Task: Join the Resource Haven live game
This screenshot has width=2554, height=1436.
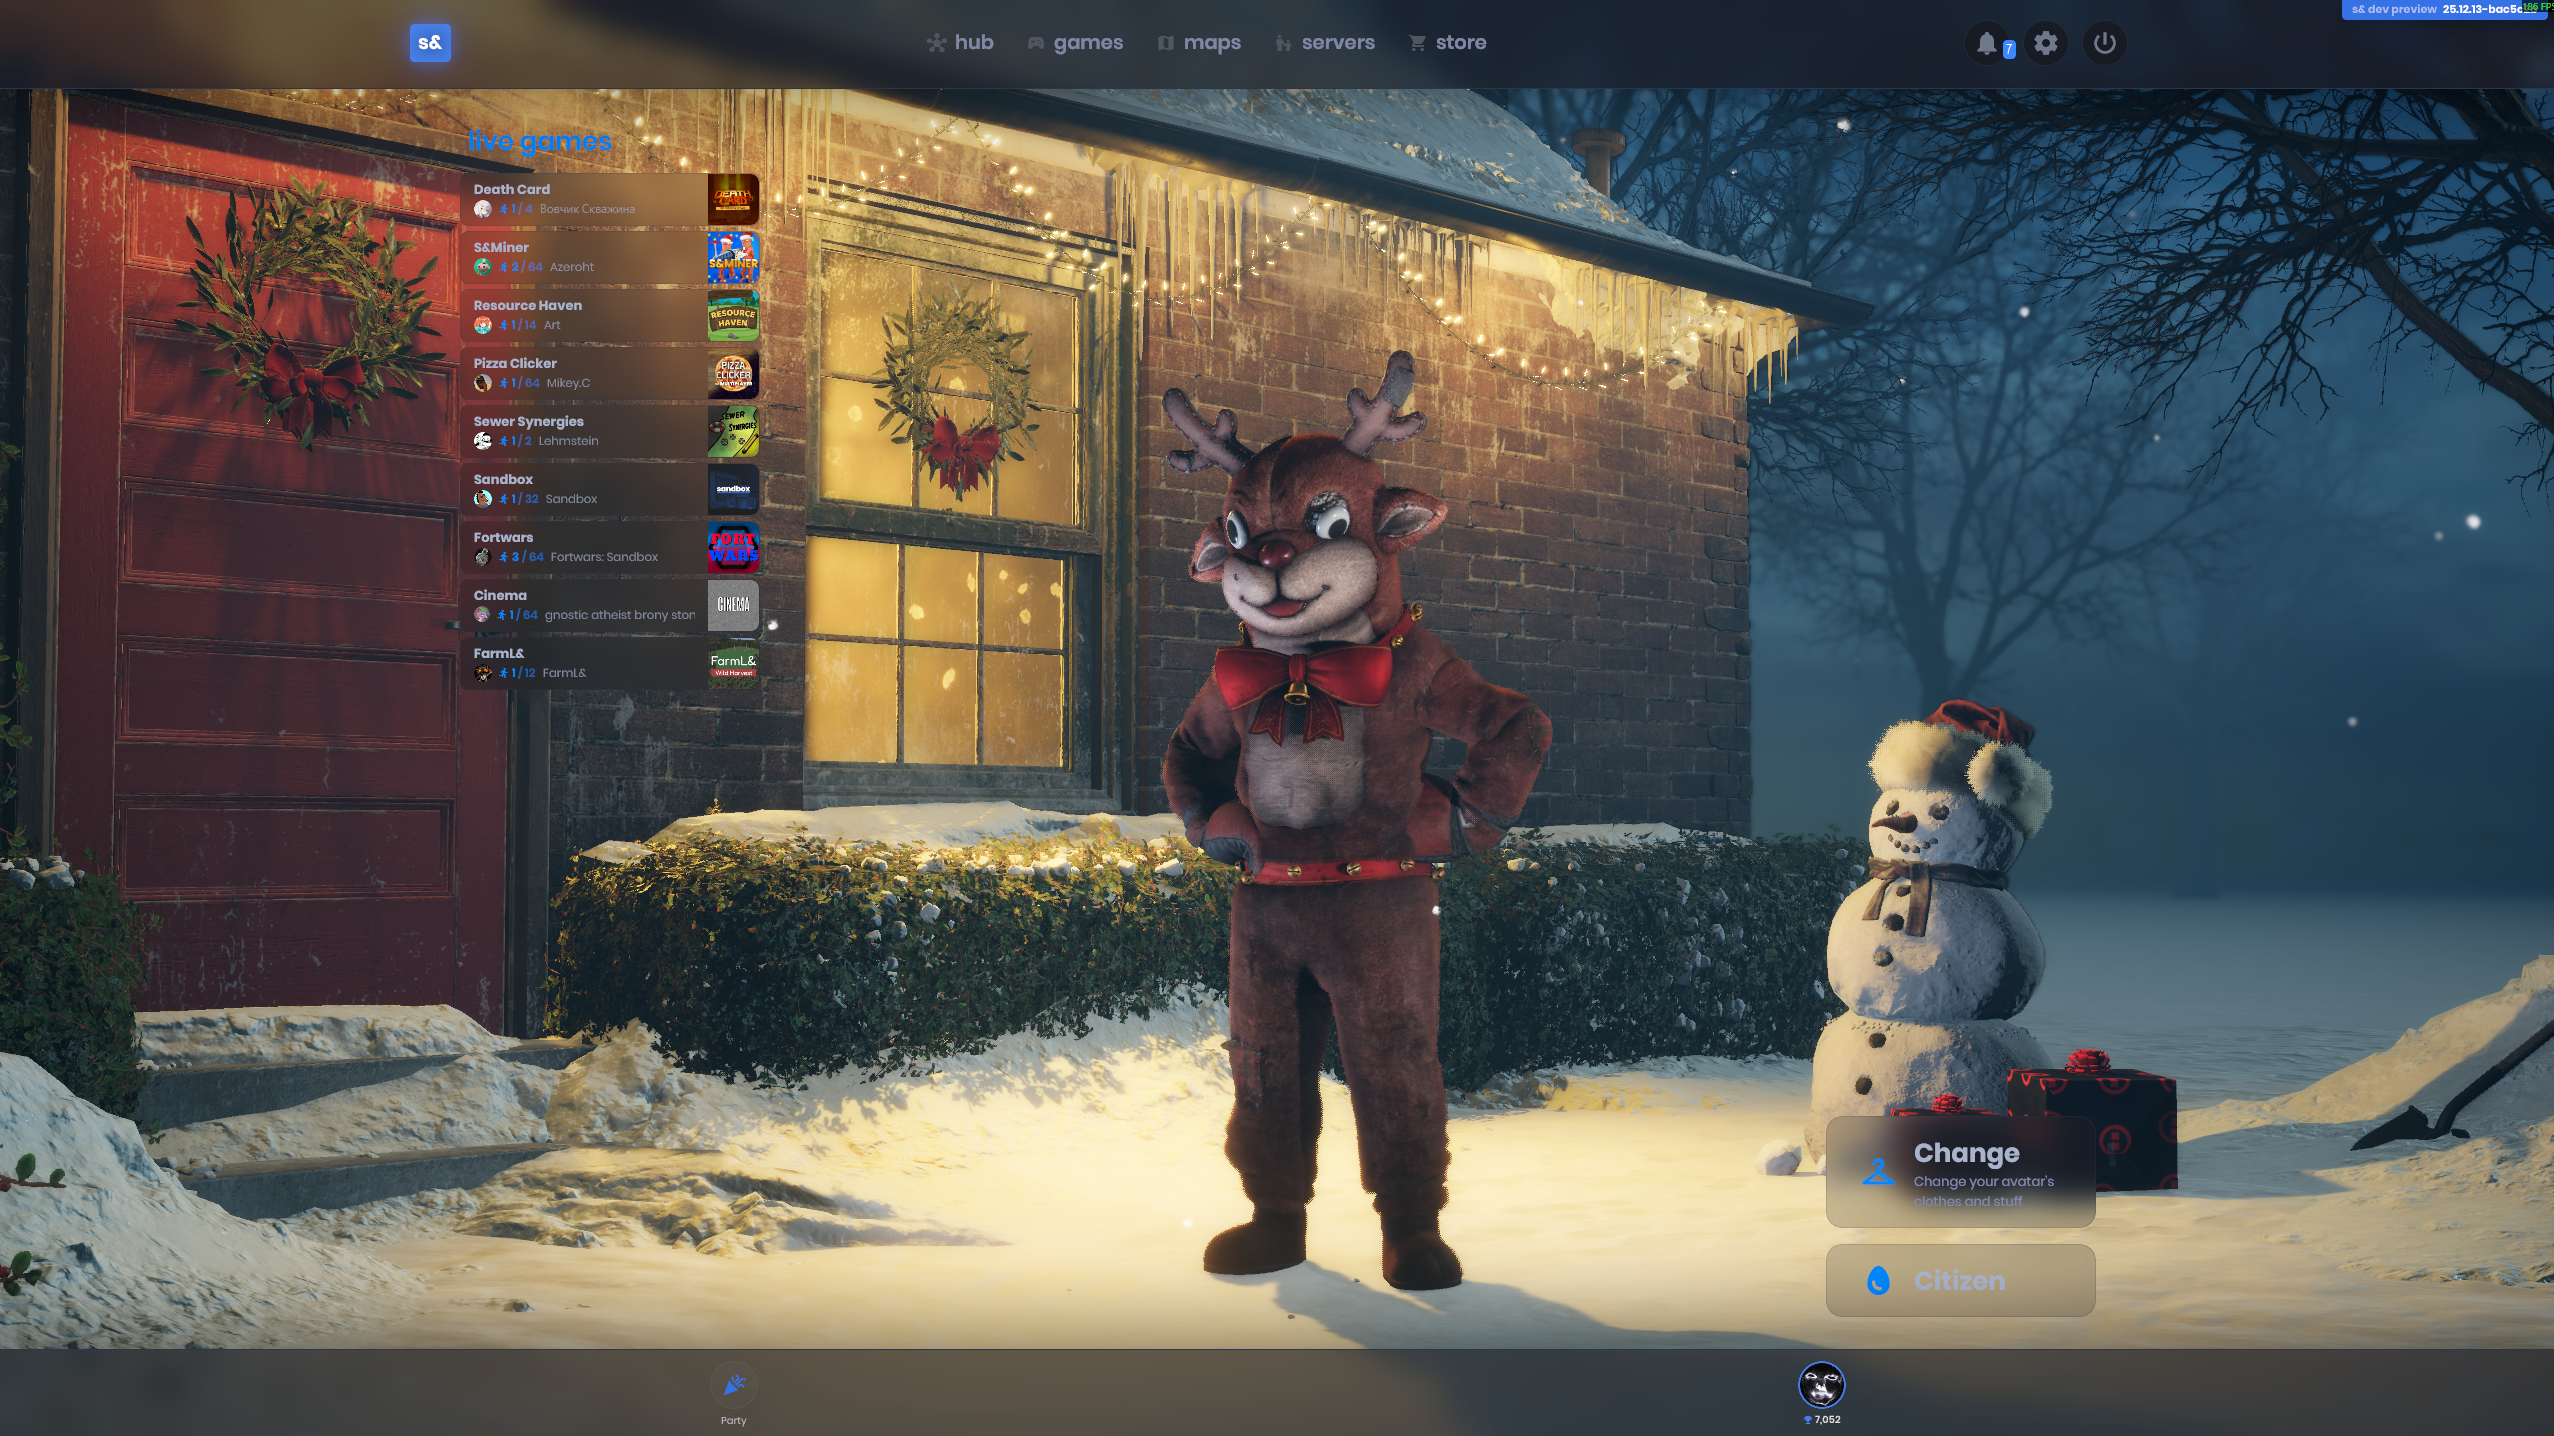Action: coord(585,315)
